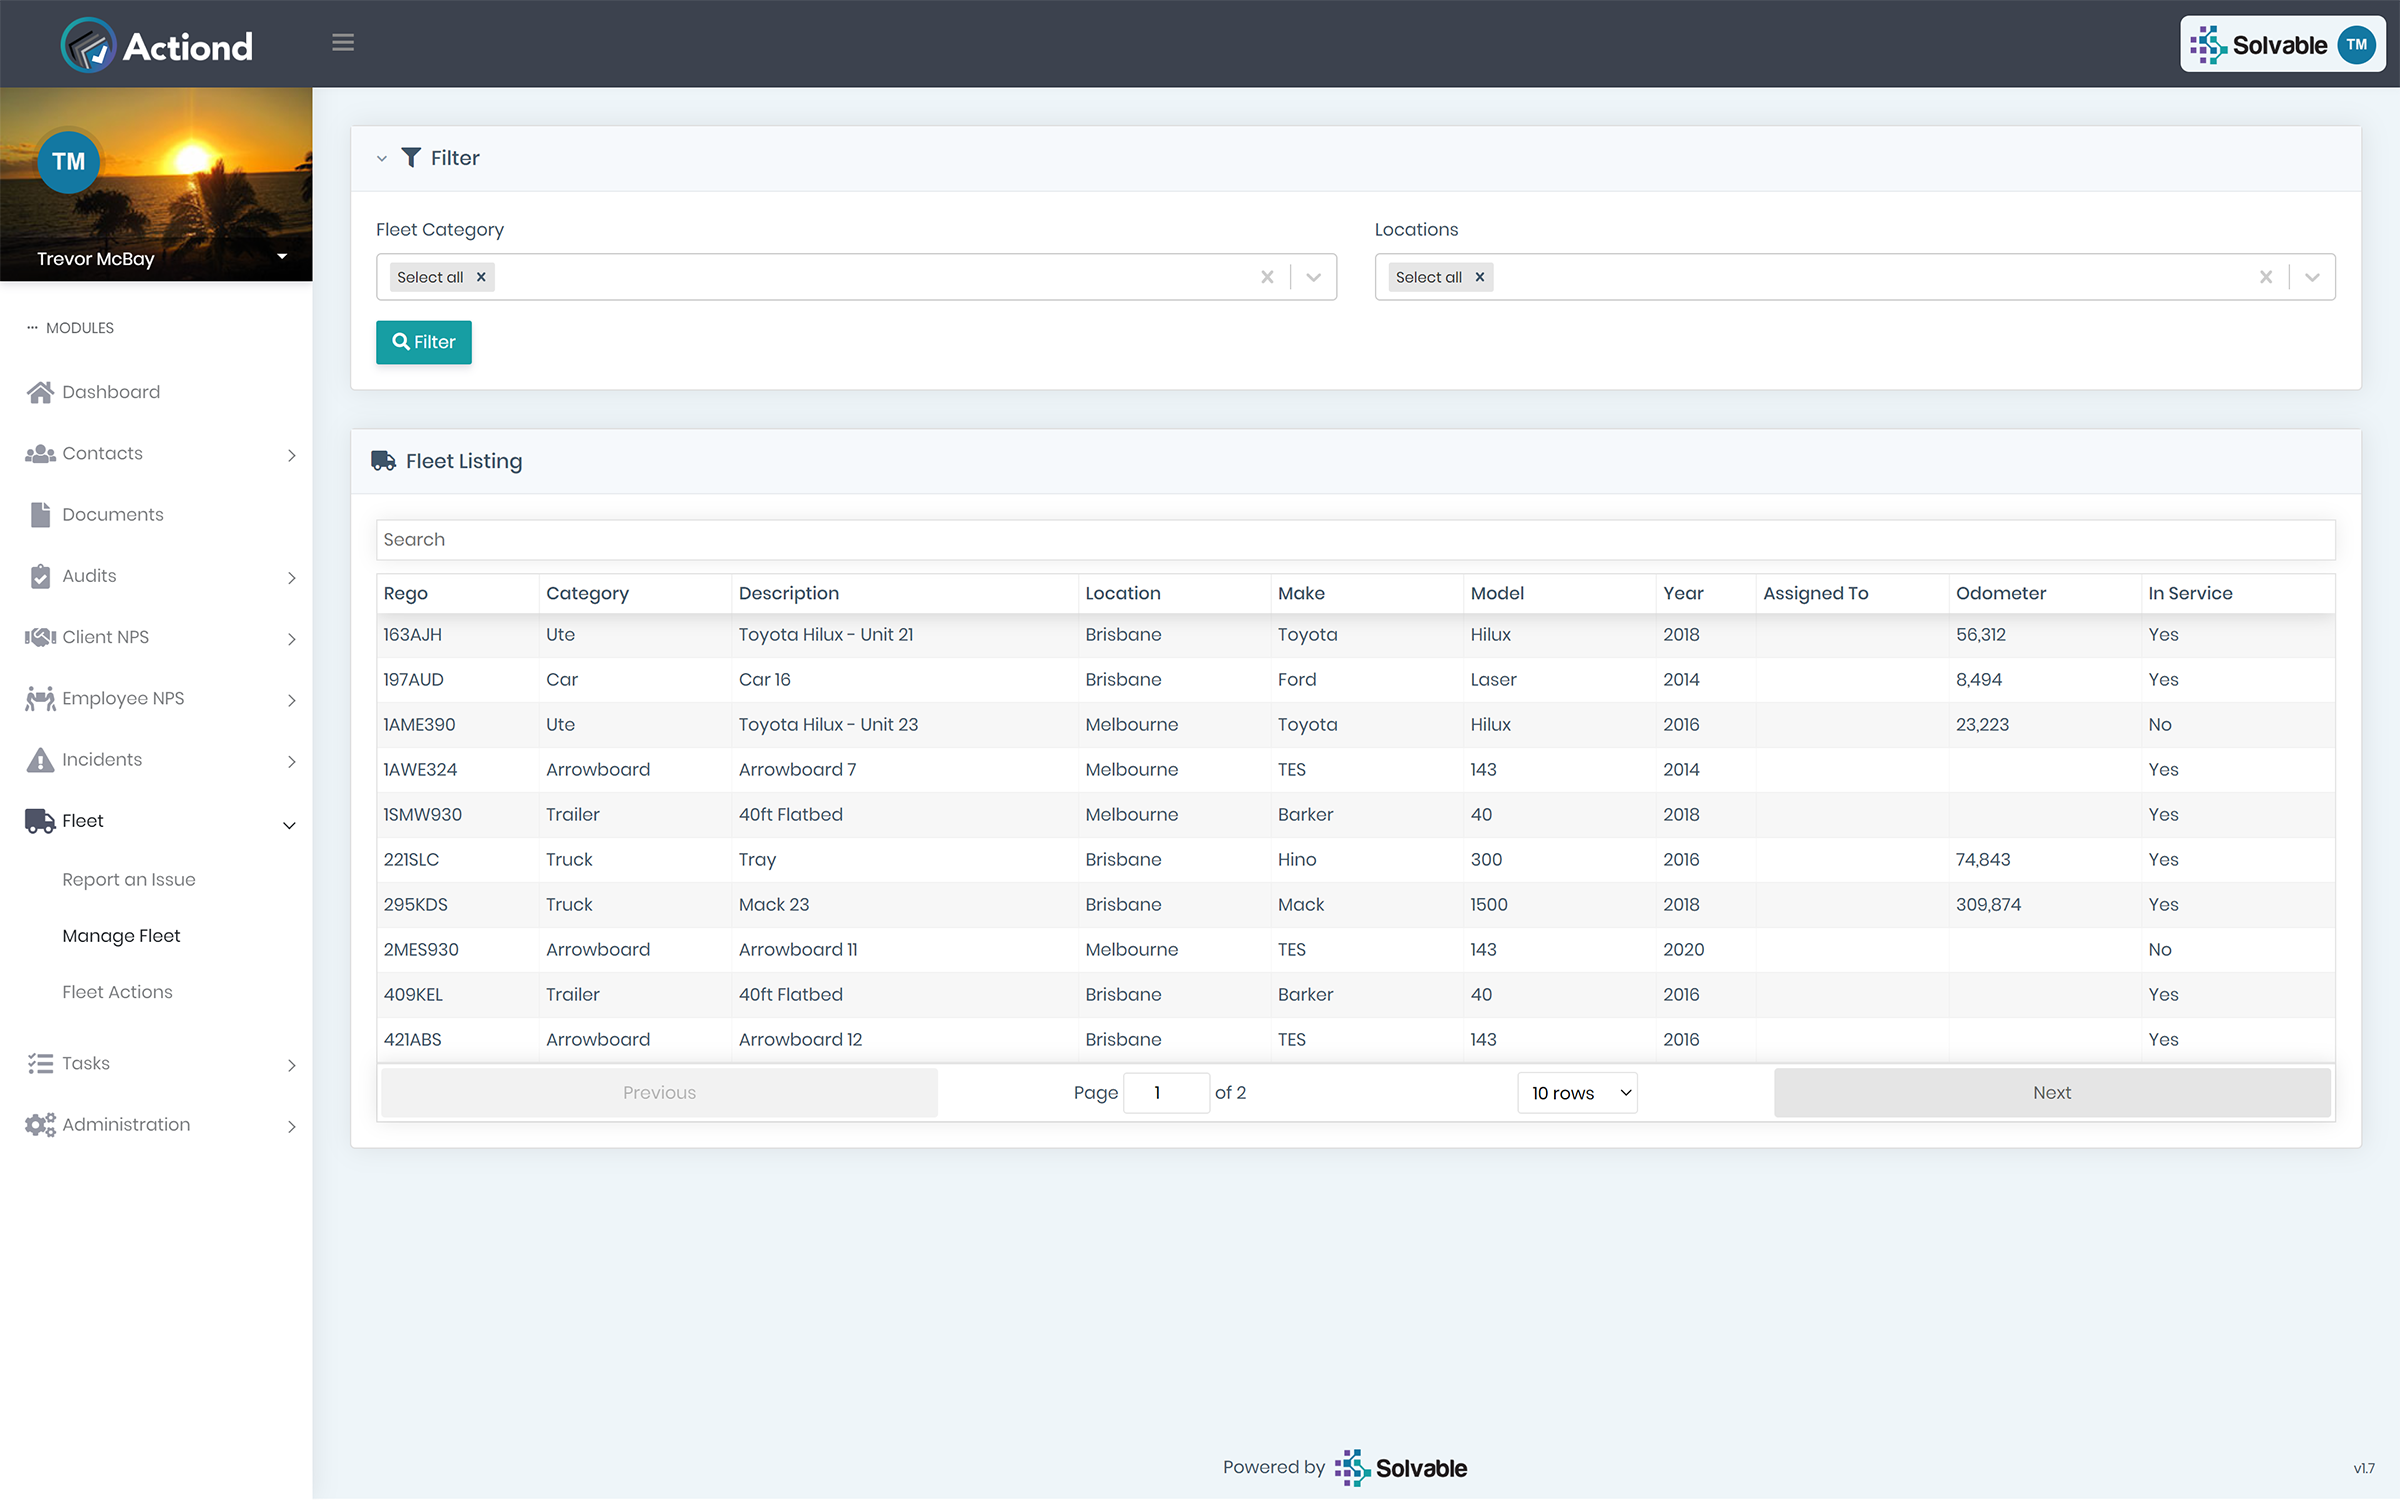Click the Tasks icon in sidebar
Screen dimensions: 2400x1500
(38, 1063)
